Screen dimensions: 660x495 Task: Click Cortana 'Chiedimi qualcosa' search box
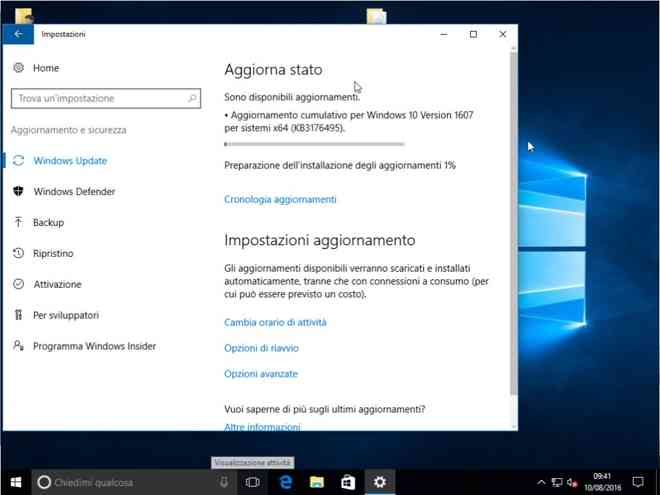click(x=133, y=482)
